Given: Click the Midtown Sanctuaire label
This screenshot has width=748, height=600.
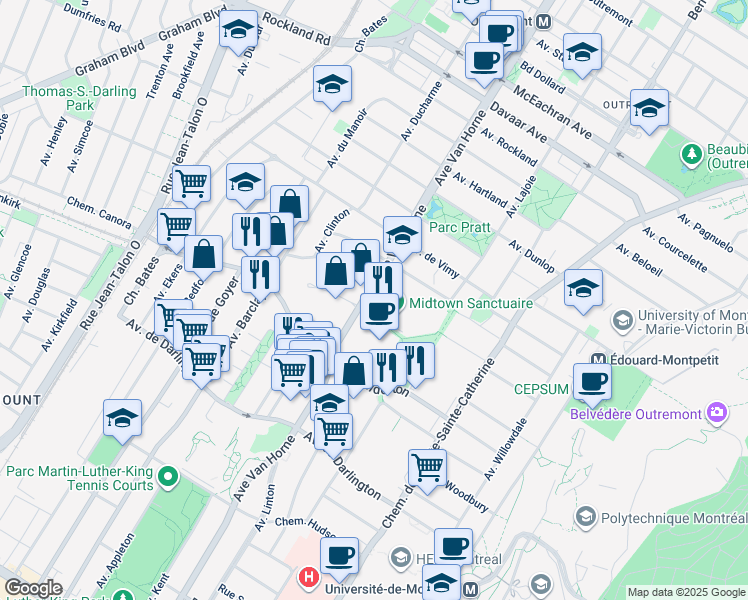Looking at the screenshot, I should [471, 303].
